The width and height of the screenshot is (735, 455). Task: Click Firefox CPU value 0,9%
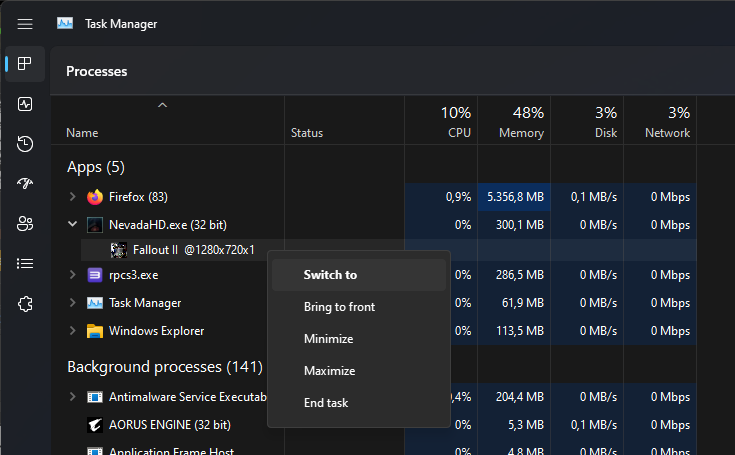pyautogui.click(x=458, y=197)
